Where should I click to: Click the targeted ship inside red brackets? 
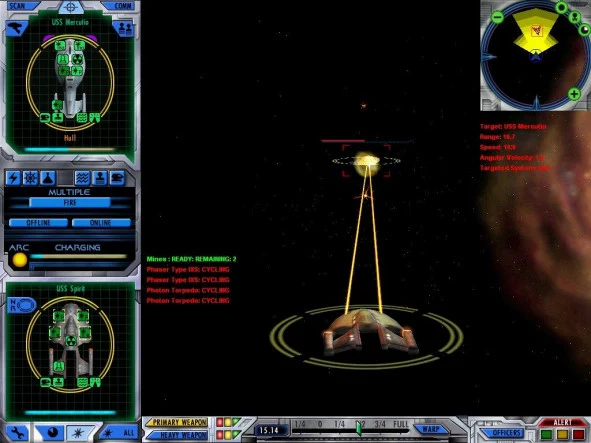(366, 161)
